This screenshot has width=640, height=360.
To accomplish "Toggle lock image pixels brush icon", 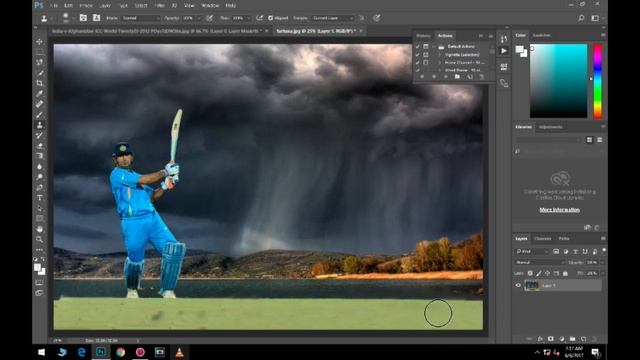I will [x=539, y=273].
